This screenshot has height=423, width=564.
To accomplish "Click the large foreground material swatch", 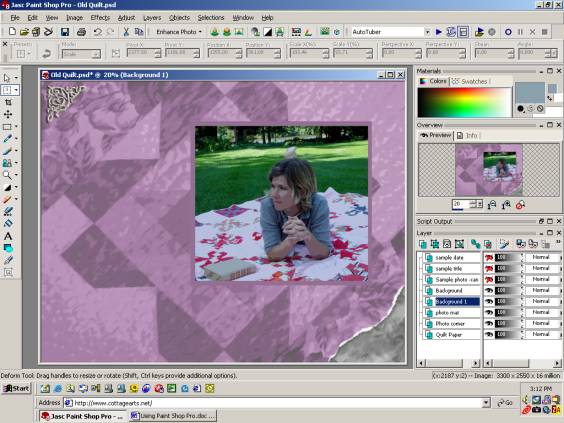I will pyautogui.click(x=530, y=92).
